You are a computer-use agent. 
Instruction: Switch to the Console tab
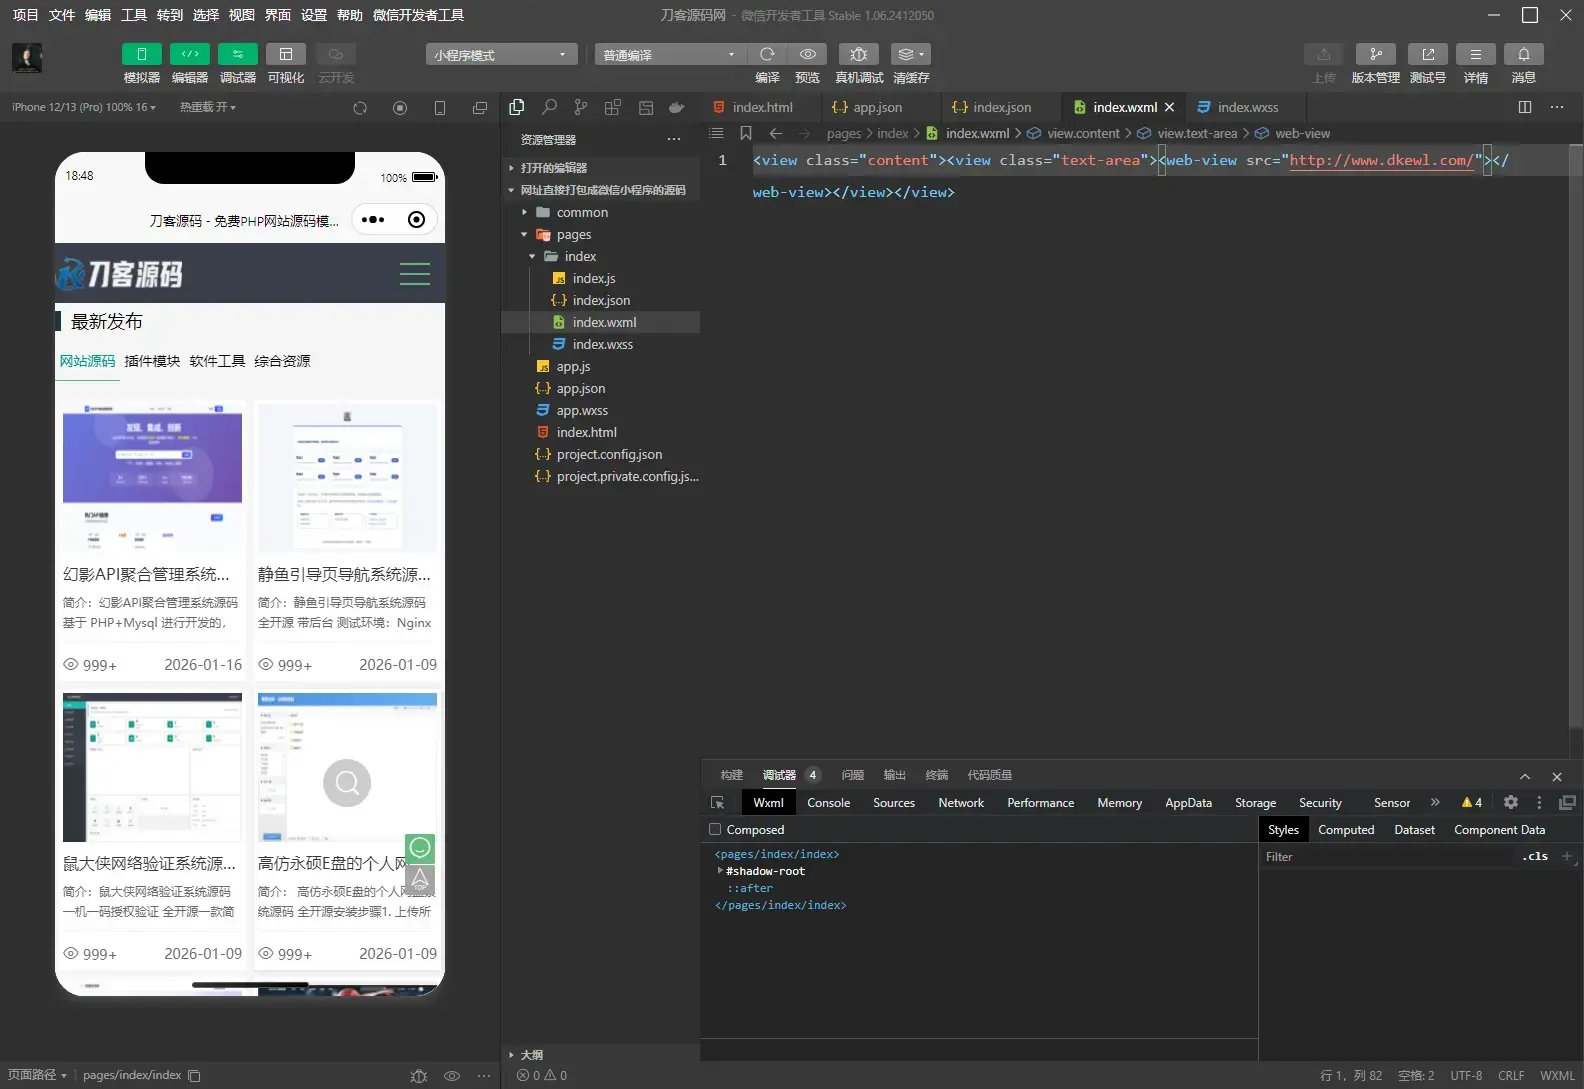click(828, 803)
